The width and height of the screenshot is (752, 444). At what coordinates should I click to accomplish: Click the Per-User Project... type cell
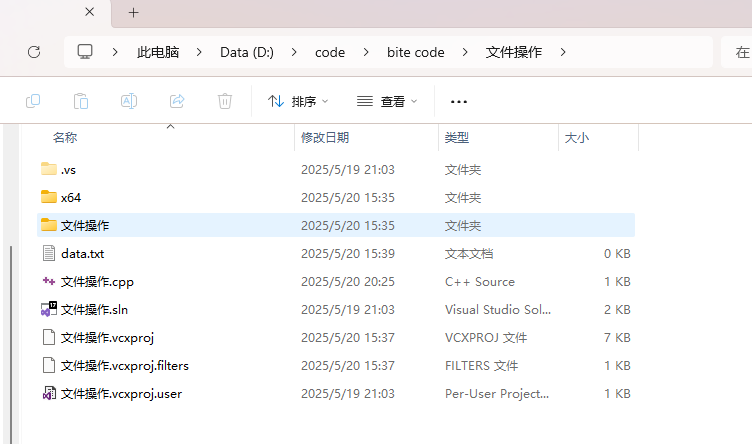[497, 394]
